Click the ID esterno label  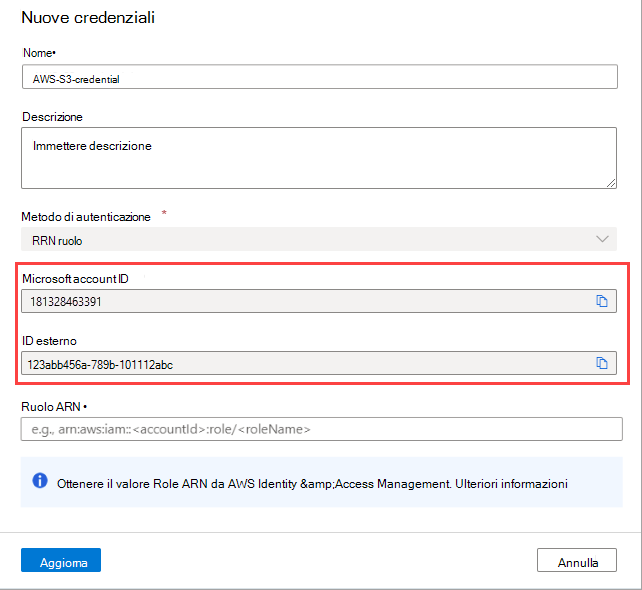49,341
